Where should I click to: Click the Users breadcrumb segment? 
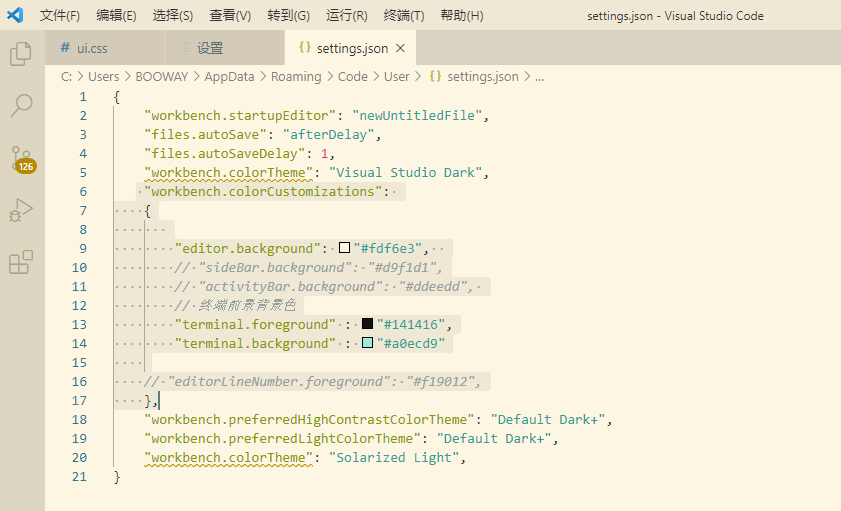(104, 77)
